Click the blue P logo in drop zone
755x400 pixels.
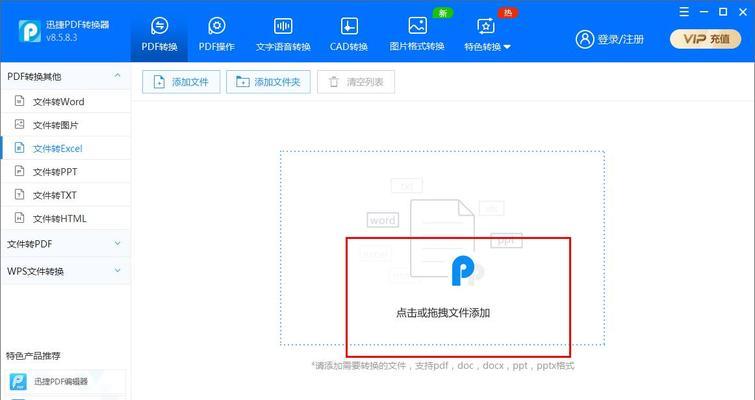click(463, 271)
